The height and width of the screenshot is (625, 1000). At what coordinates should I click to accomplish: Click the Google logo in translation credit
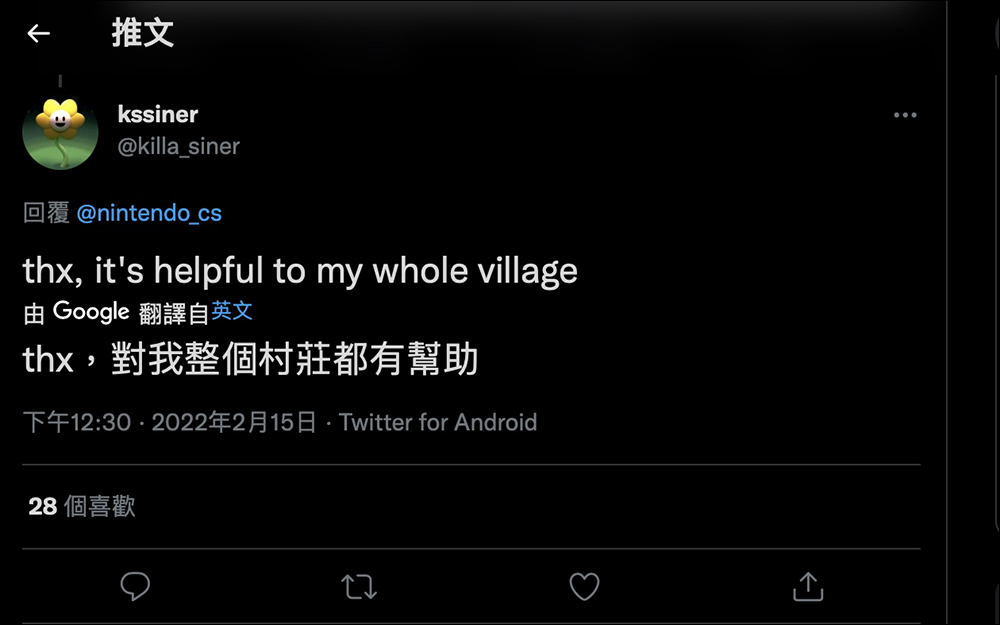(x=91, y=312)
